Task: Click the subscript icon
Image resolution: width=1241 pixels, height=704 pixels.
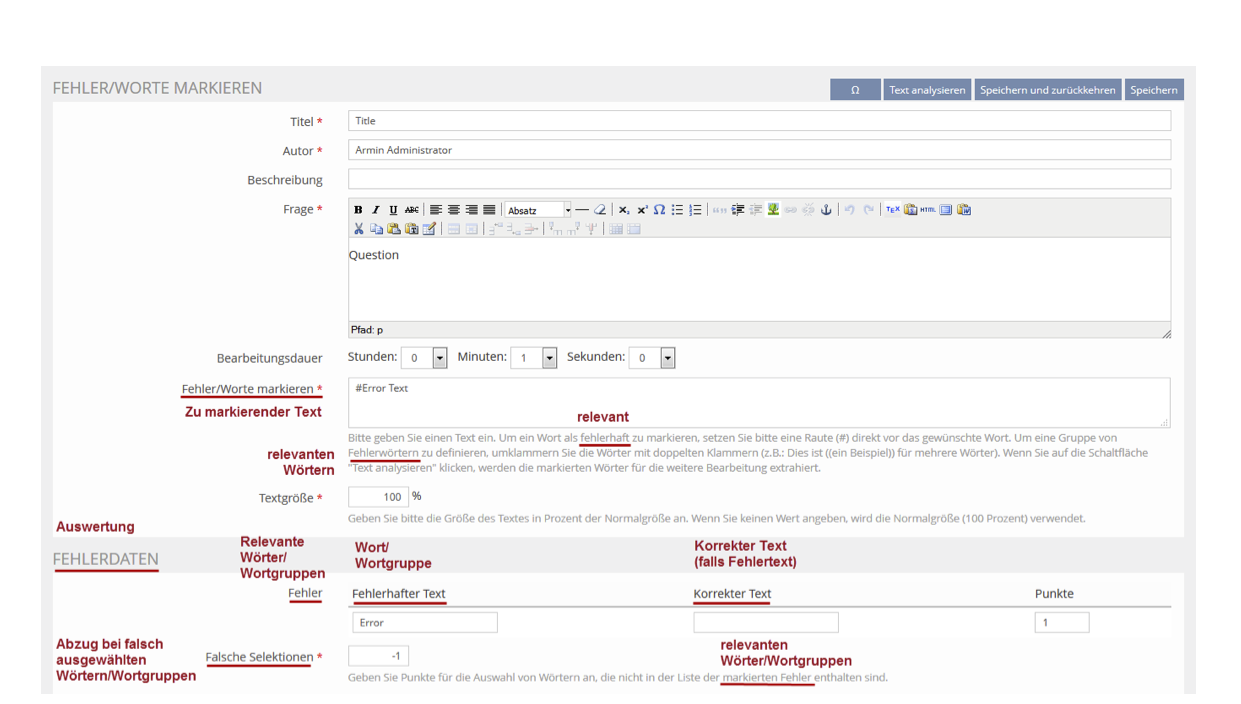Action: pos(624,210)
